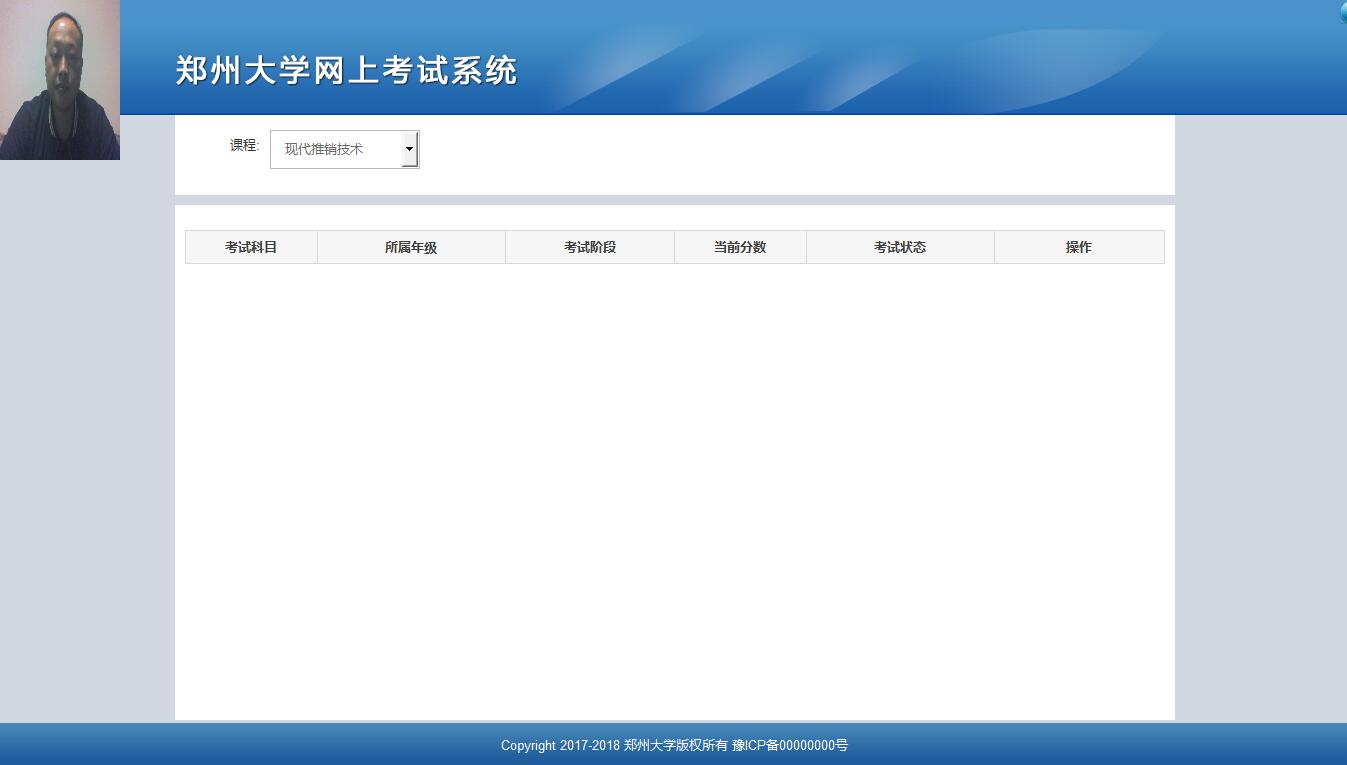This screenshot has height=765, width=1347.
Task: Click the 豫ICP备00000000号 footer text
Action: coord(790,745)
